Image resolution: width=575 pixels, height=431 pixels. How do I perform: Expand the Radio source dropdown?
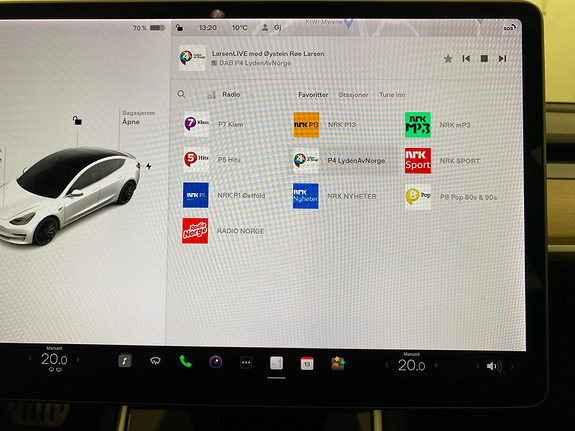tap(231, 95)
